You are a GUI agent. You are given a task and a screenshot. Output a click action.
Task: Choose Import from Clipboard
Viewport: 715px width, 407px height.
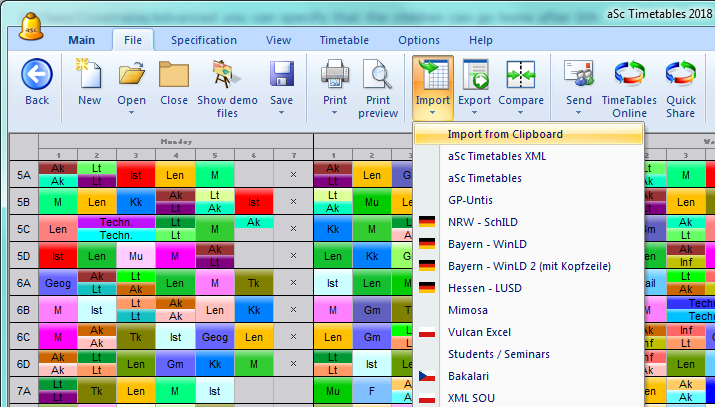tap(528, 134)
